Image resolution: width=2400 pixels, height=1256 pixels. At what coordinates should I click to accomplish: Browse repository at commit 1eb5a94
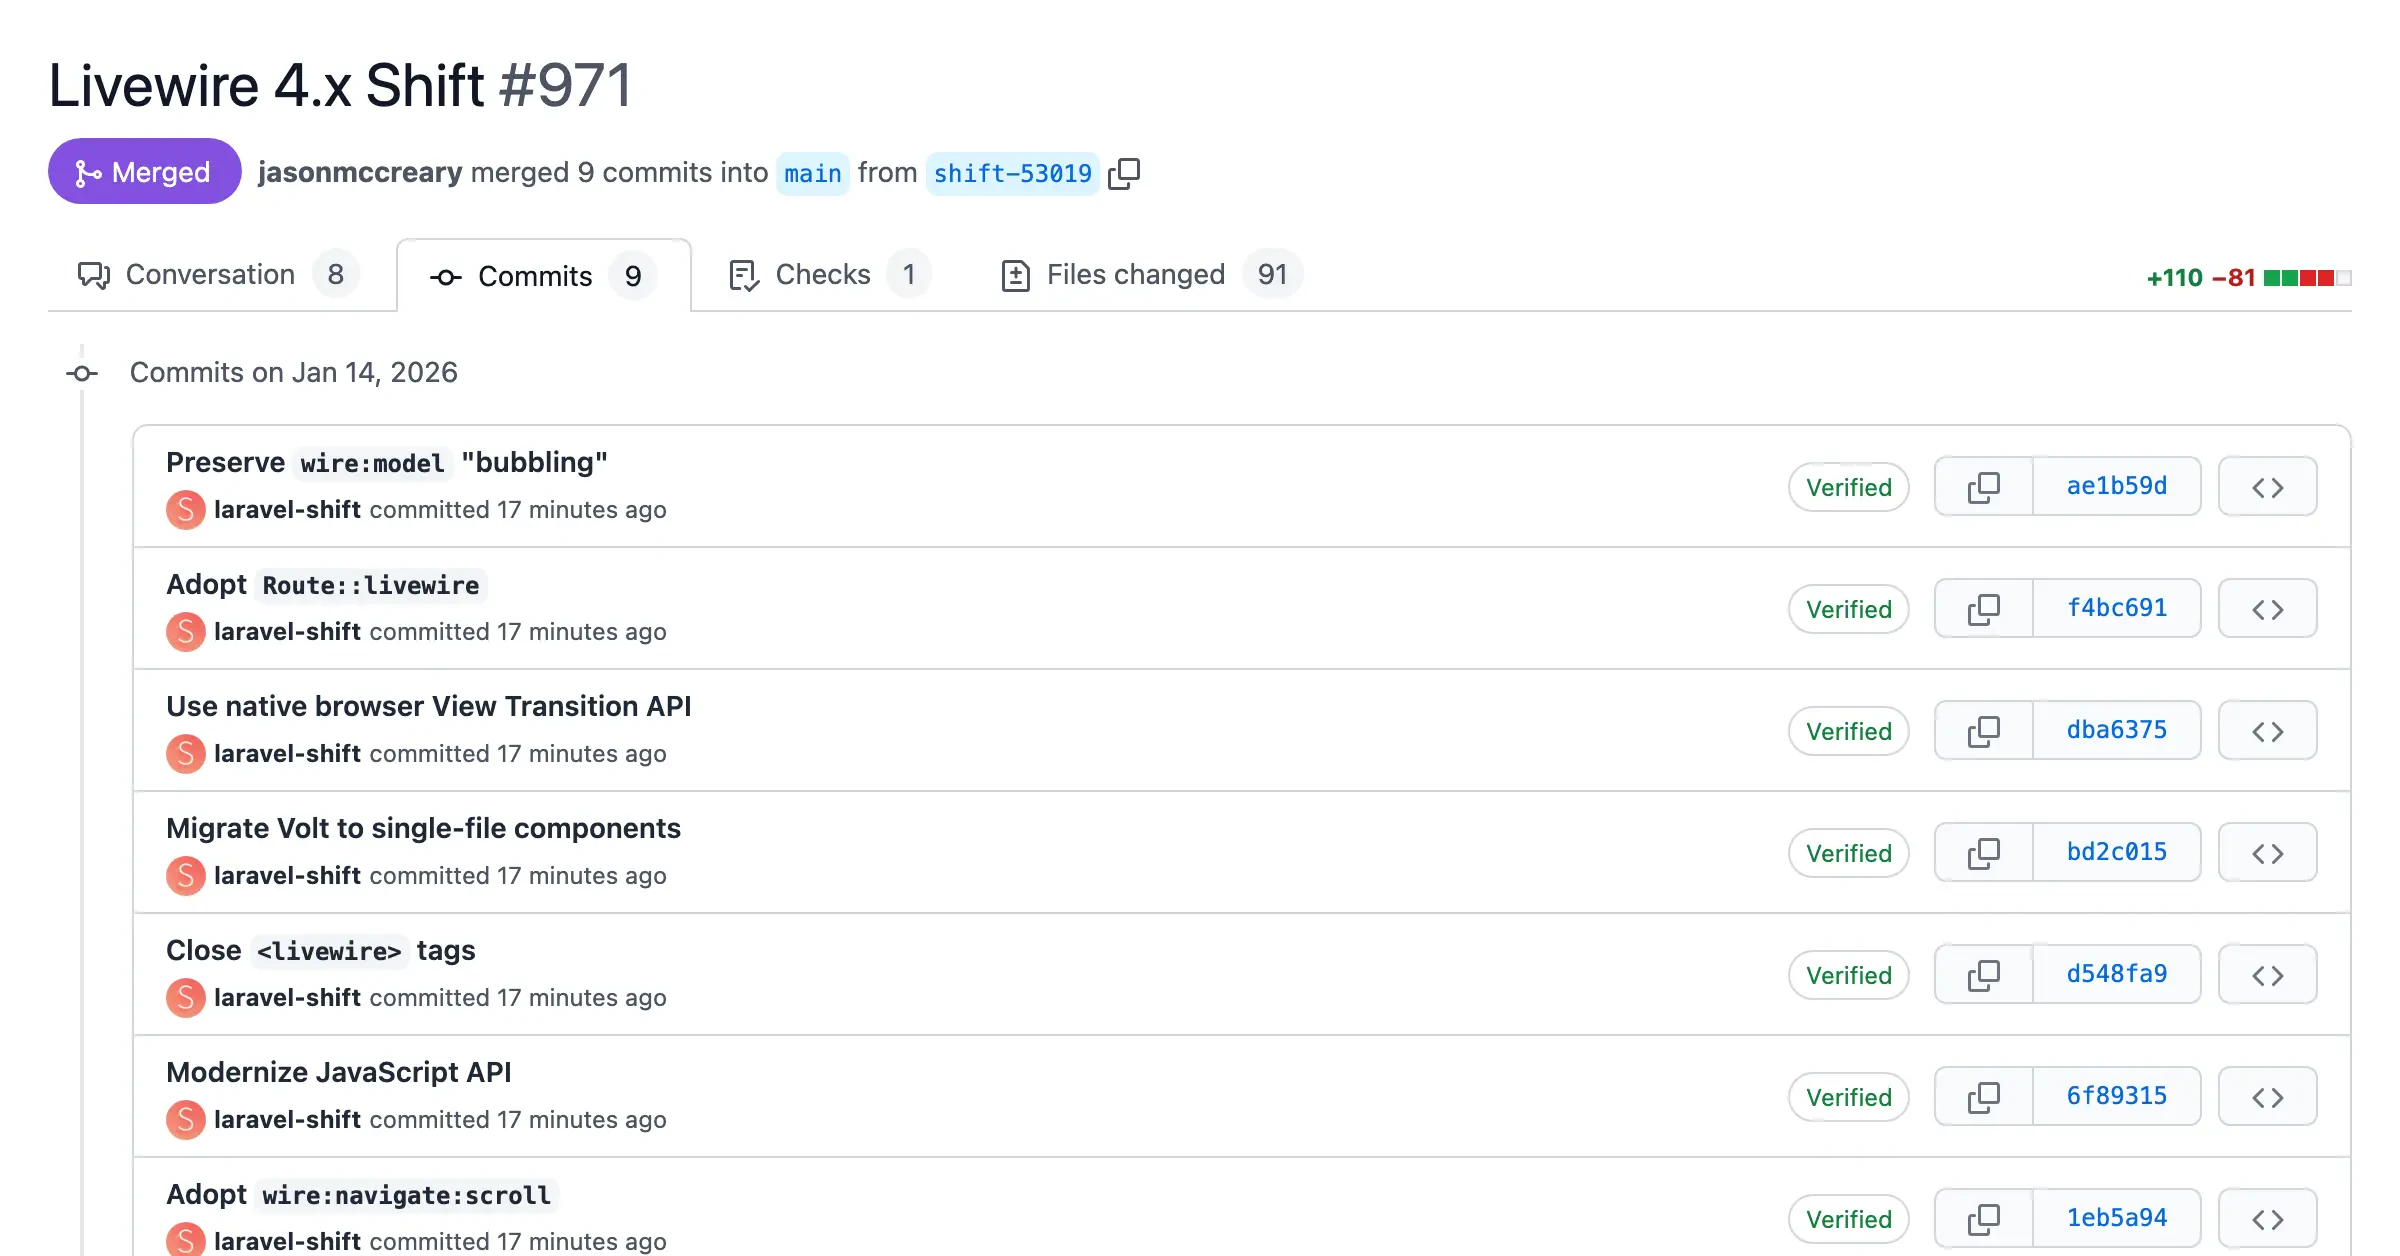[x=2267, y=1217]
